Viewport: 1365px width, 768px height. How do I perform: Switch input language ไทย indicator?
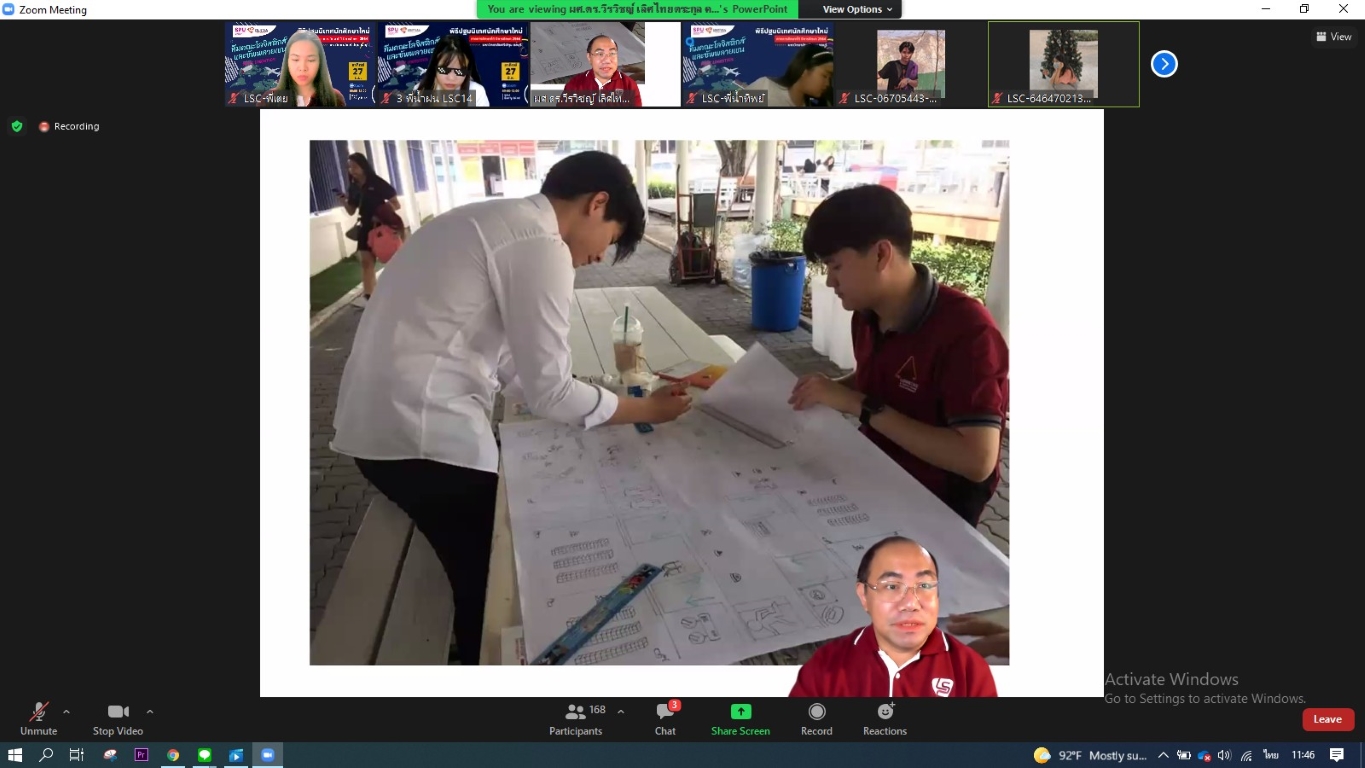click(1271, 755)
